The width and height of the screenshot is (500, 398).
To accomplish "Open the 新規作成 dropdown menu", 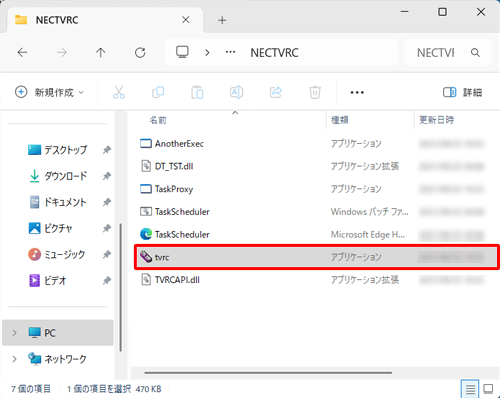I will coord(49,92).
